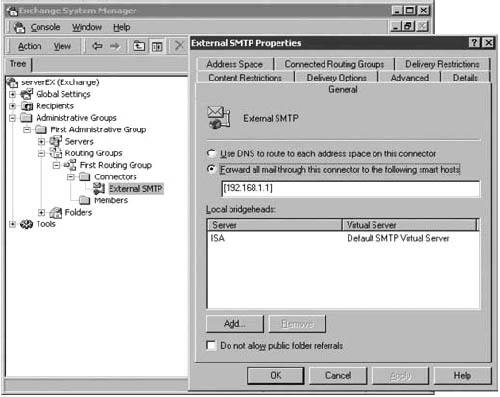Click the External SMTP envelope icon in dialog
The height and width of the screenshot is (397, 500).
219,118
